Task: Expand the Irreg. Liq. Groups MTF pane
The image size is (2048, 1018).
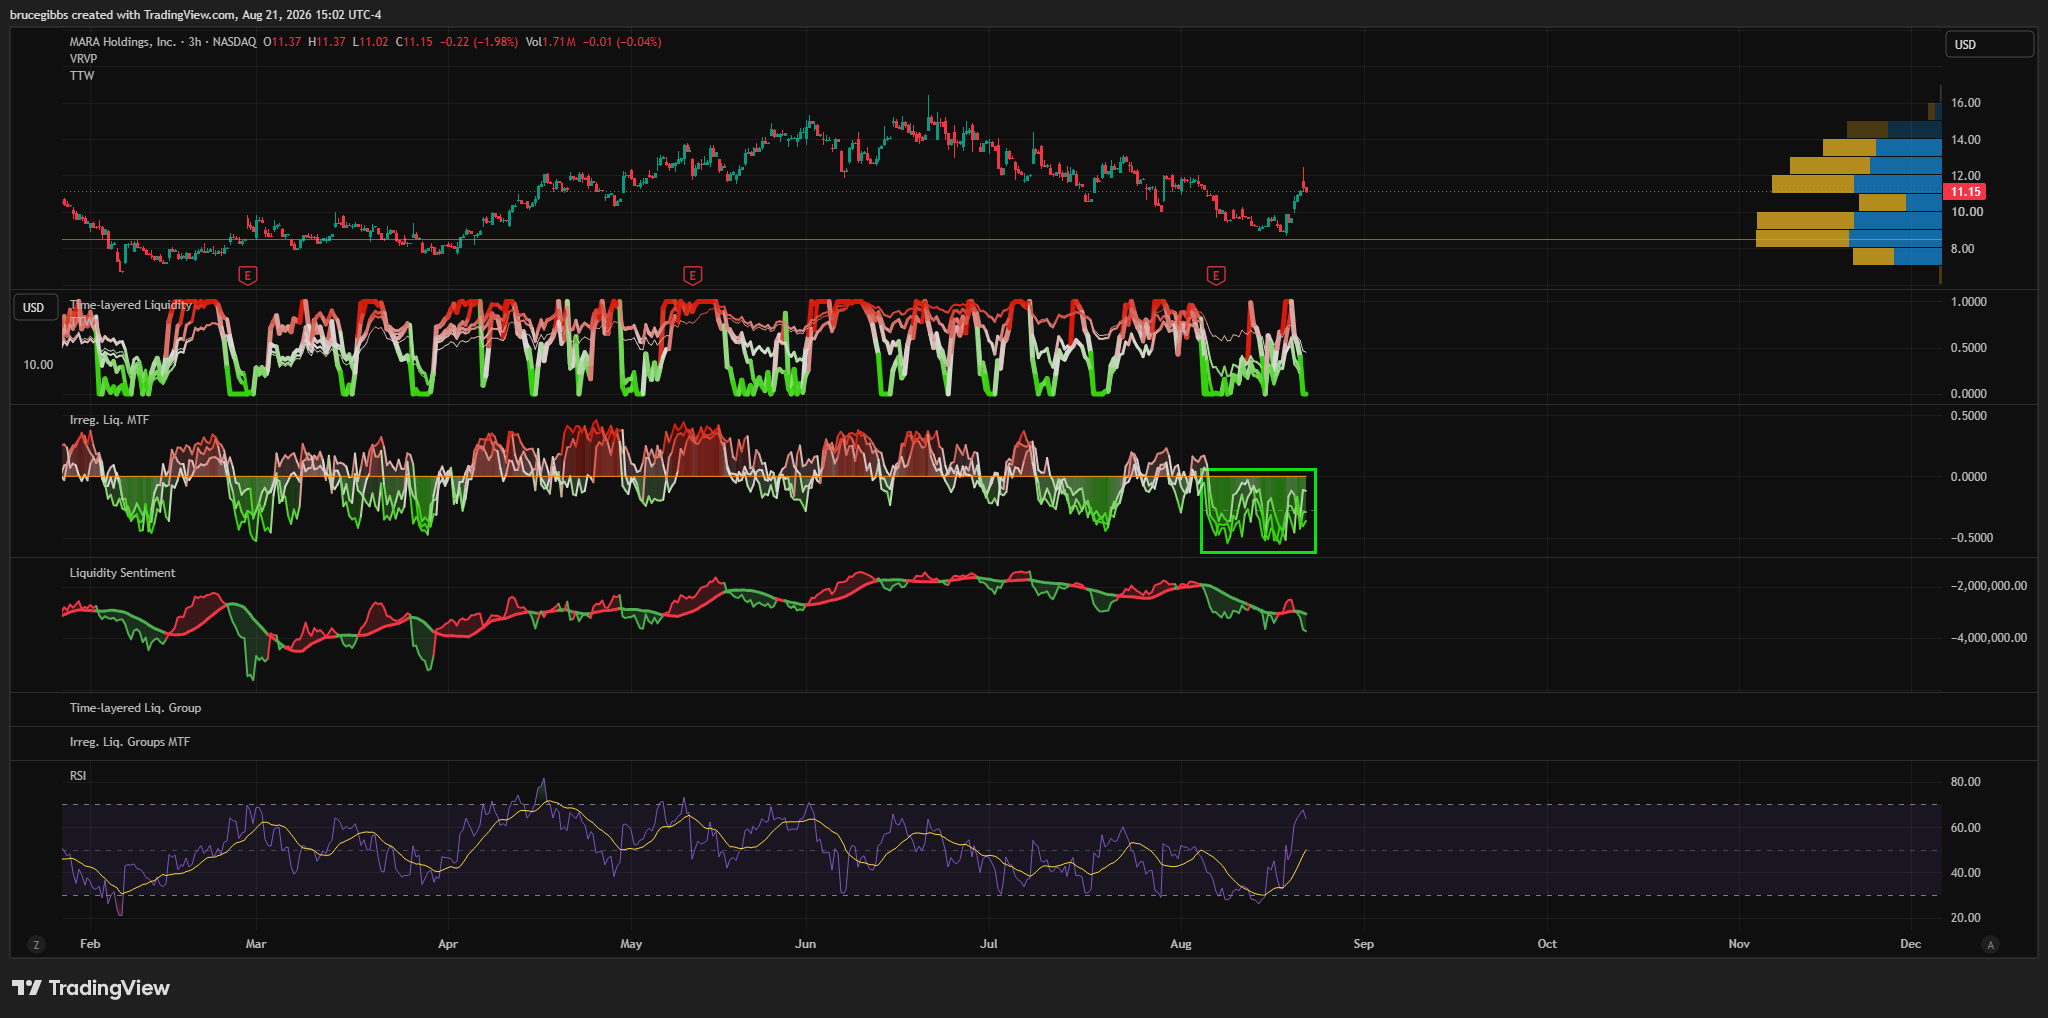Action: pyautogui.click(x=130, y=742)
